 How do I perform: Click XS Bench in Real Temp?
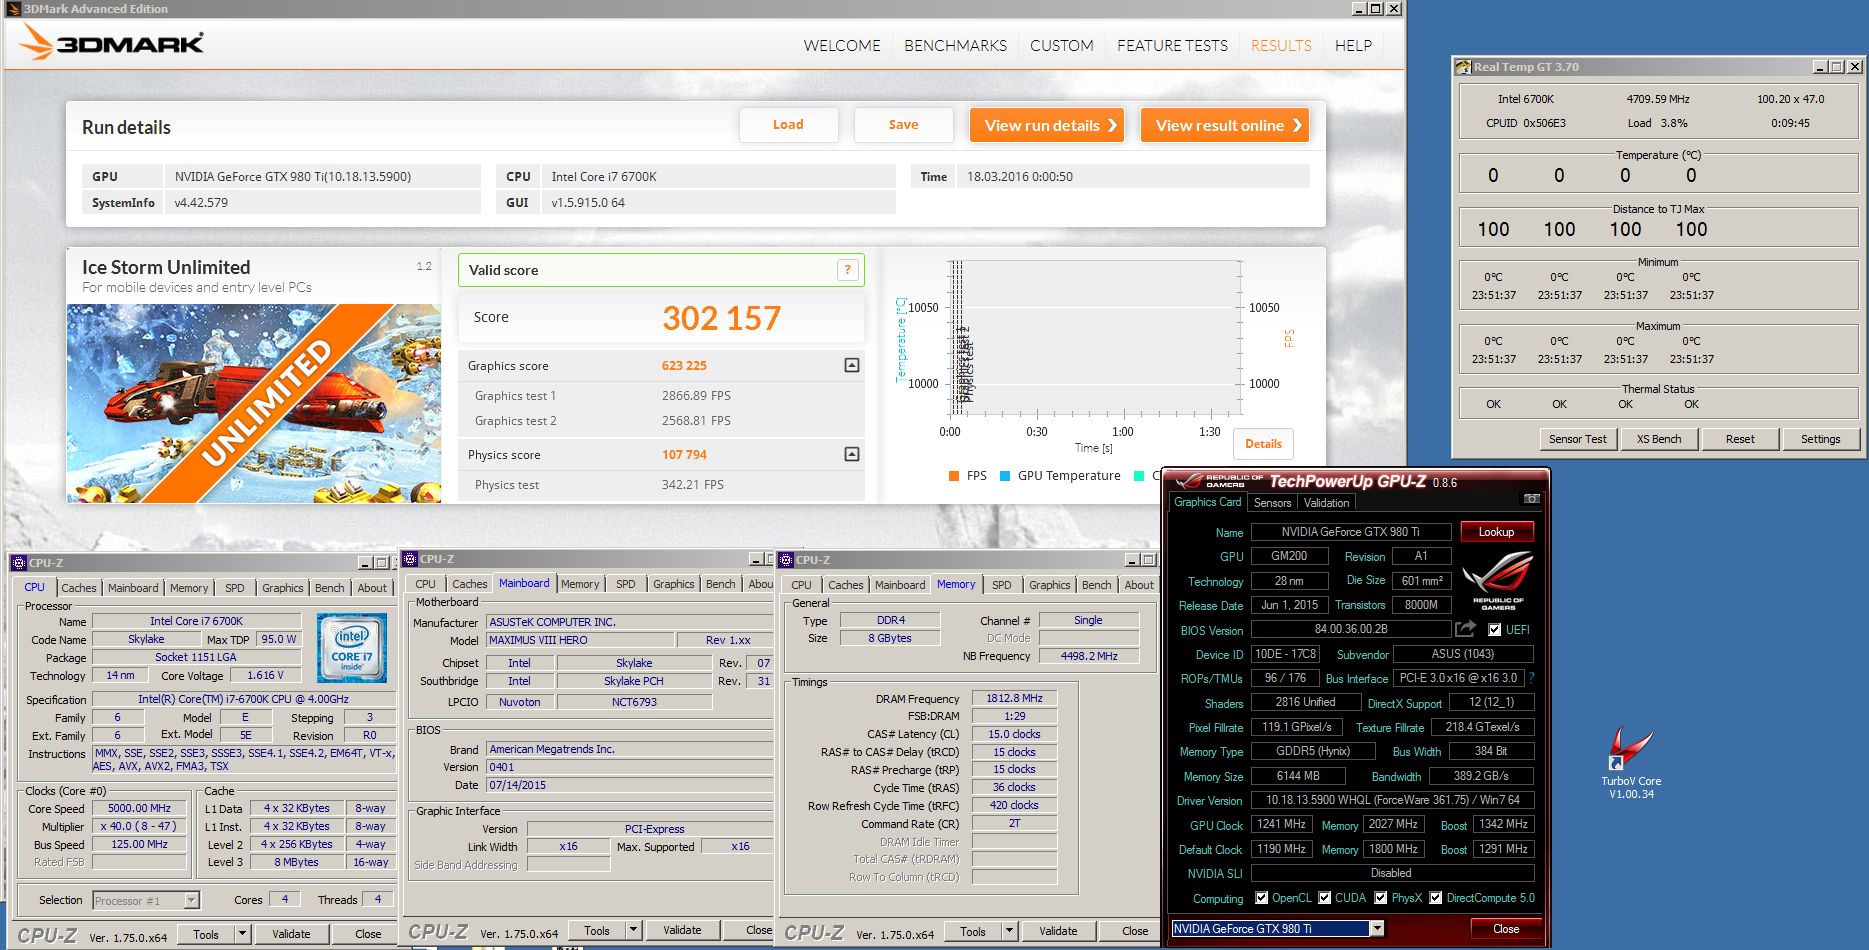pos(1658,439)
